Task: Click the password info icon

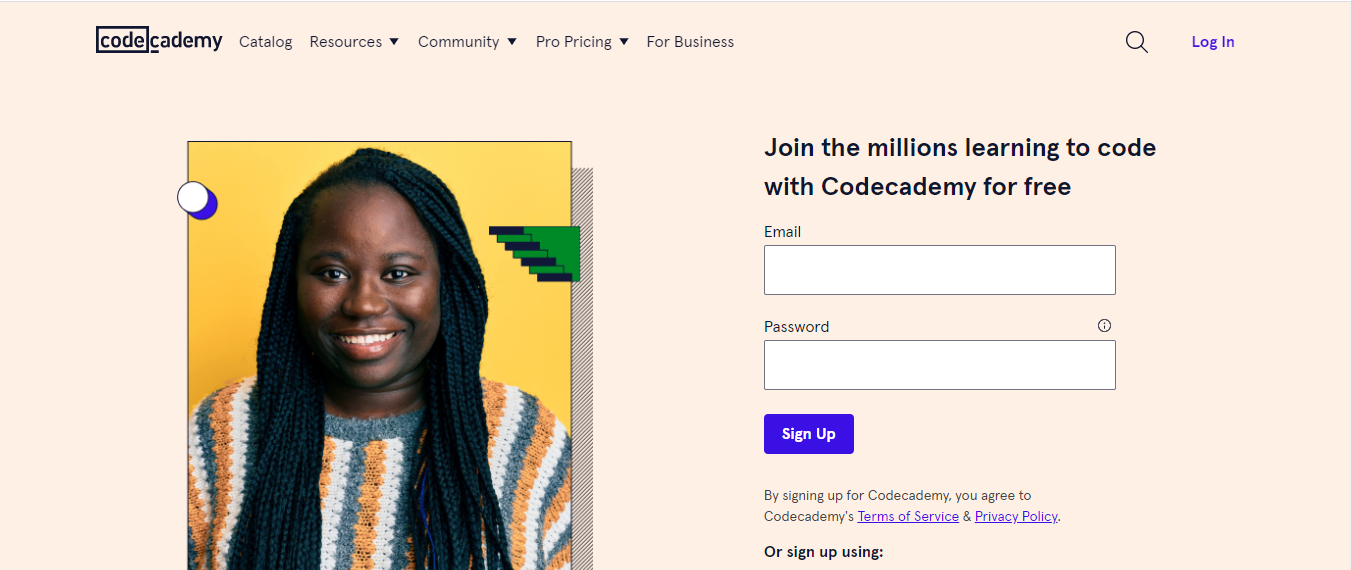Action: click(1104, 326)
